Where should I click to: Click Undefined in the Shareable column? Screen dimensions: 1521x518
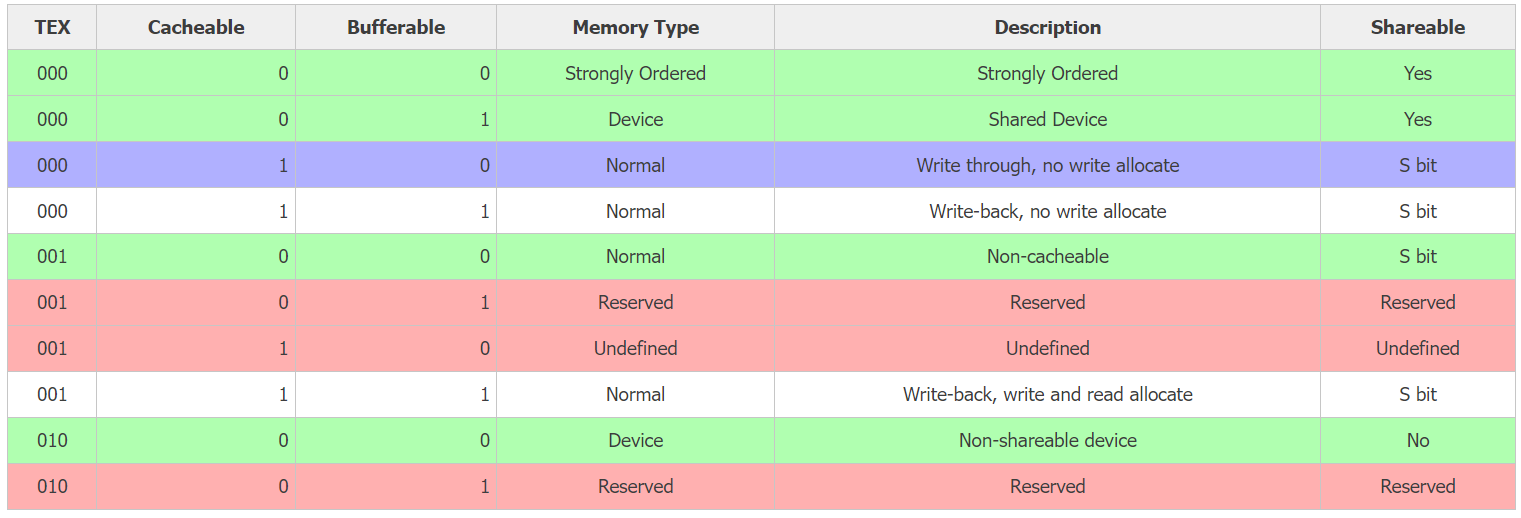(x=1418, y=348)
